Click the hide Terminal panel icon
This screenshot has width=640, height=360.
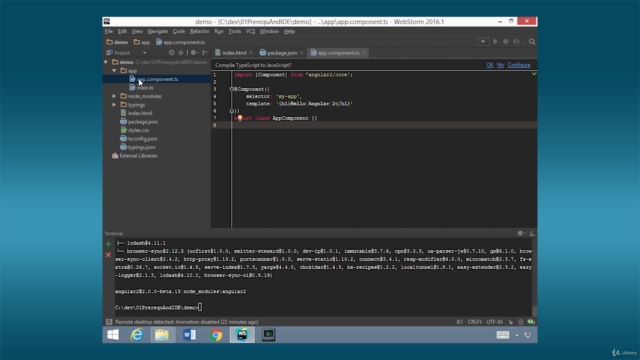(532, 233)
